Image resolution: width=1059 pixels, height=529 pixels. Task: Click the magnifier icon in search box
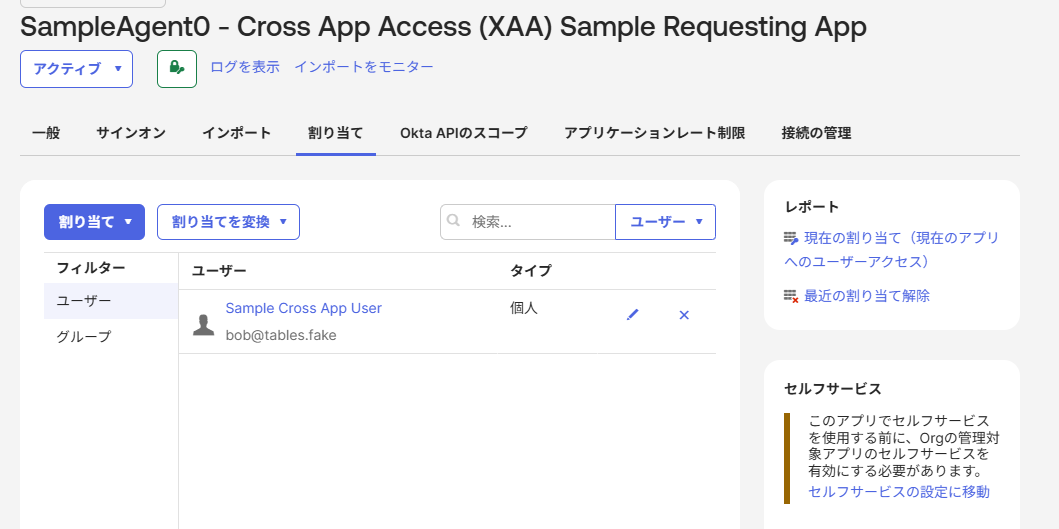click(454, 221)
